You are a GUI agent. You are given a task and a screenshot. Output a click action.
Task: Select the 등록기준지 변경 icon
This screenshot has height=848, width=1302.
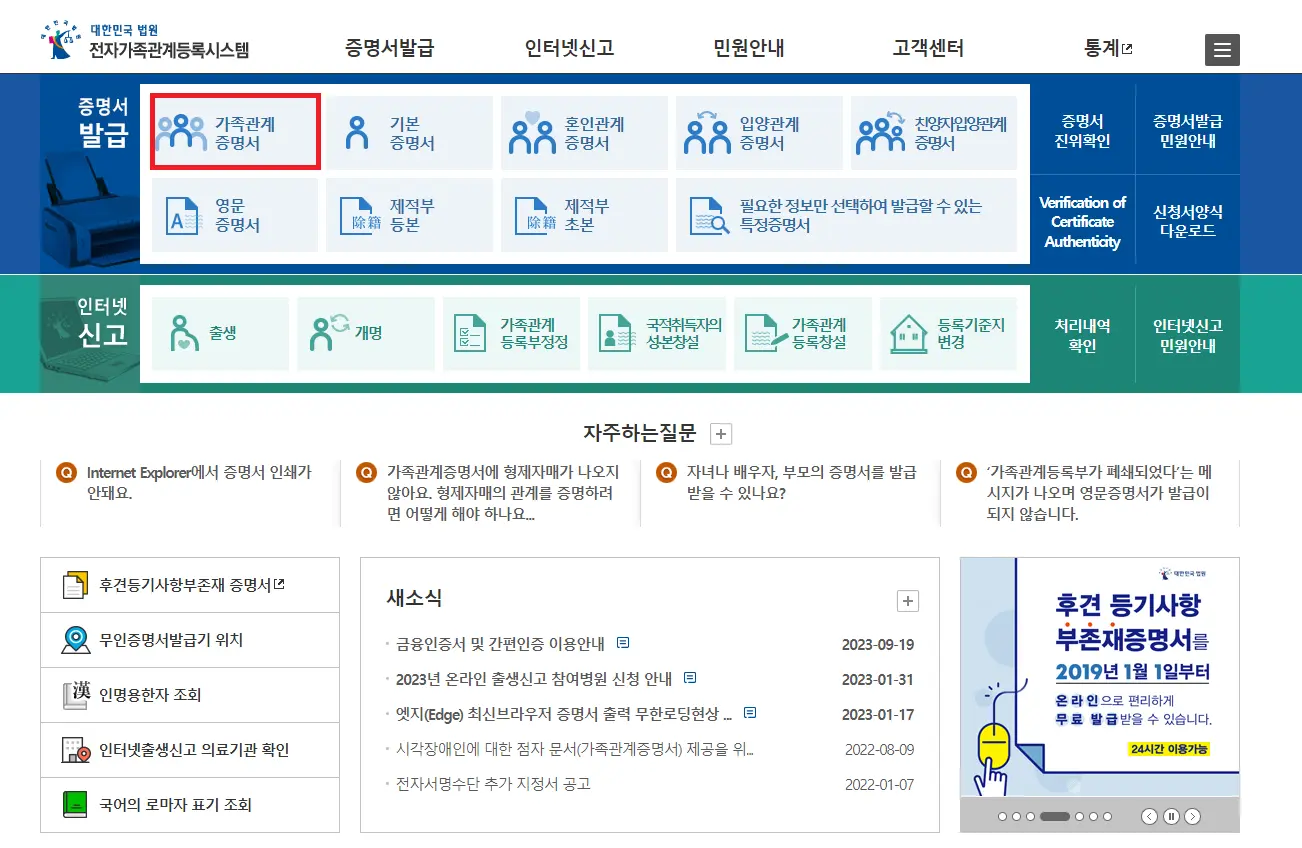[x=948, y=334]
